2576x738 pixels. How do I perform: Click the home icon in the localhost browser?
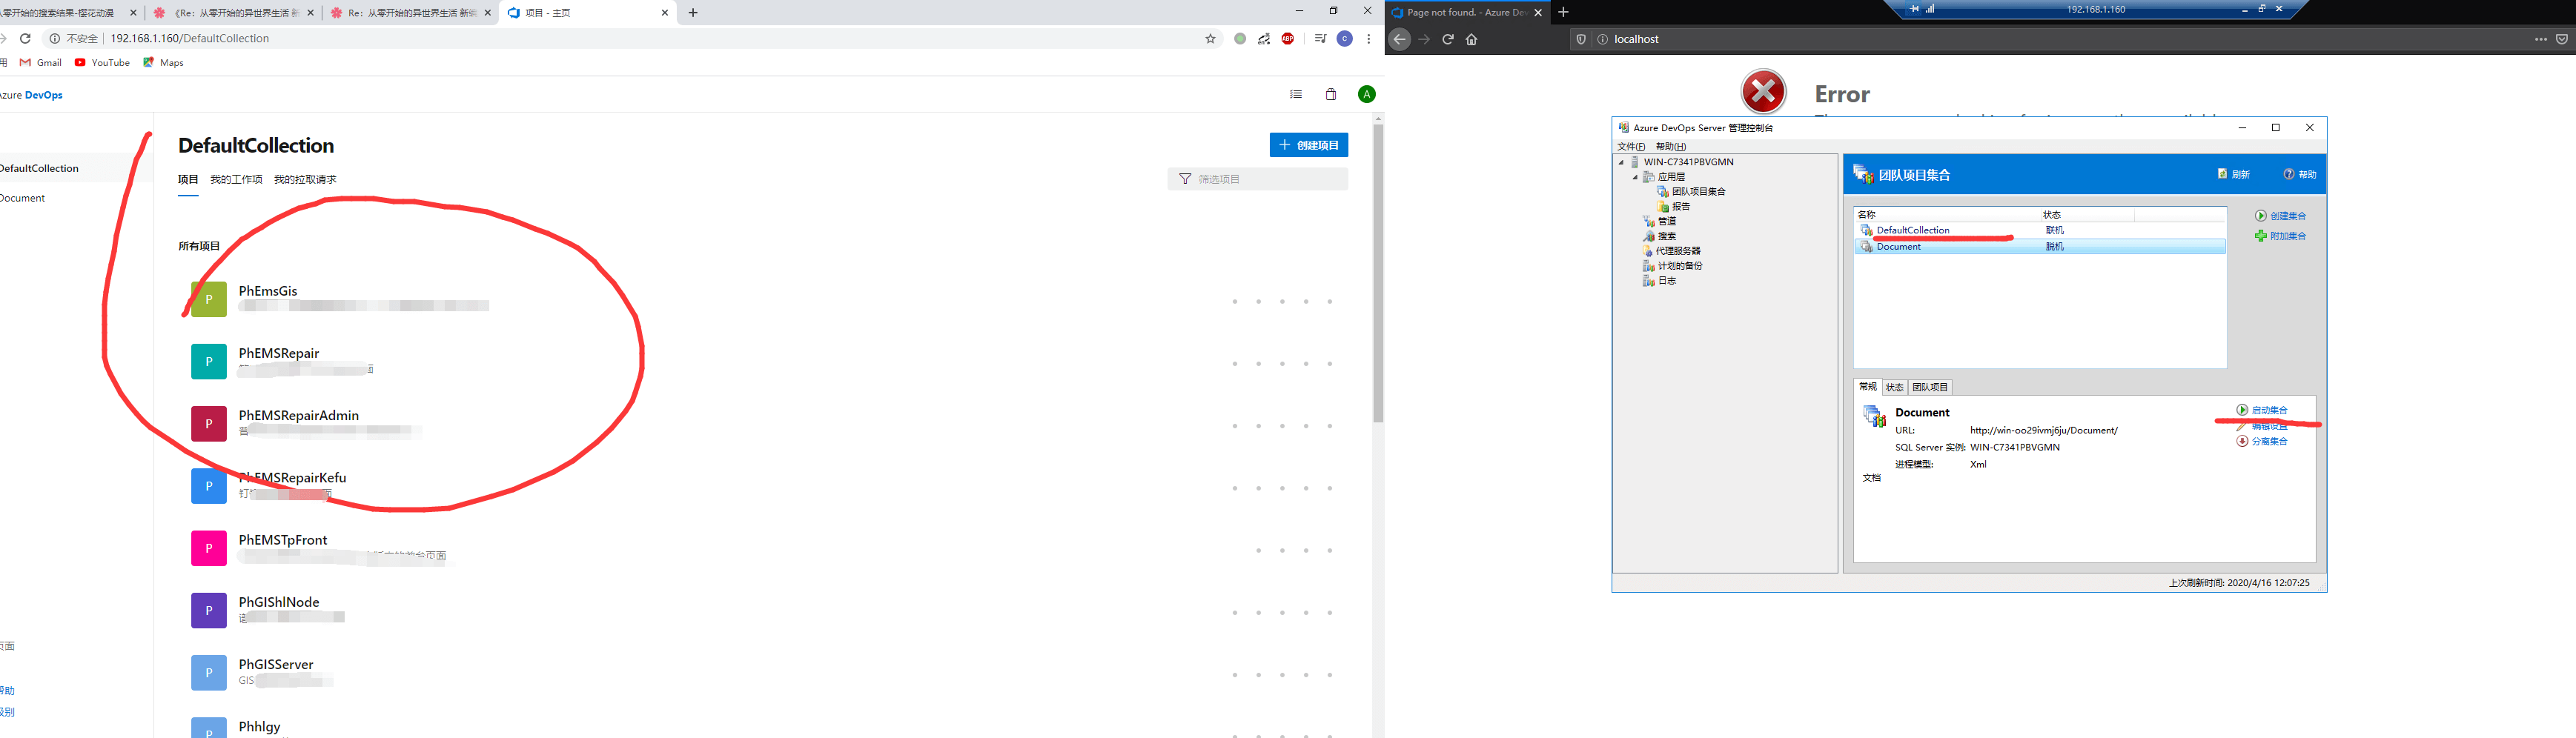point(1471,40)
